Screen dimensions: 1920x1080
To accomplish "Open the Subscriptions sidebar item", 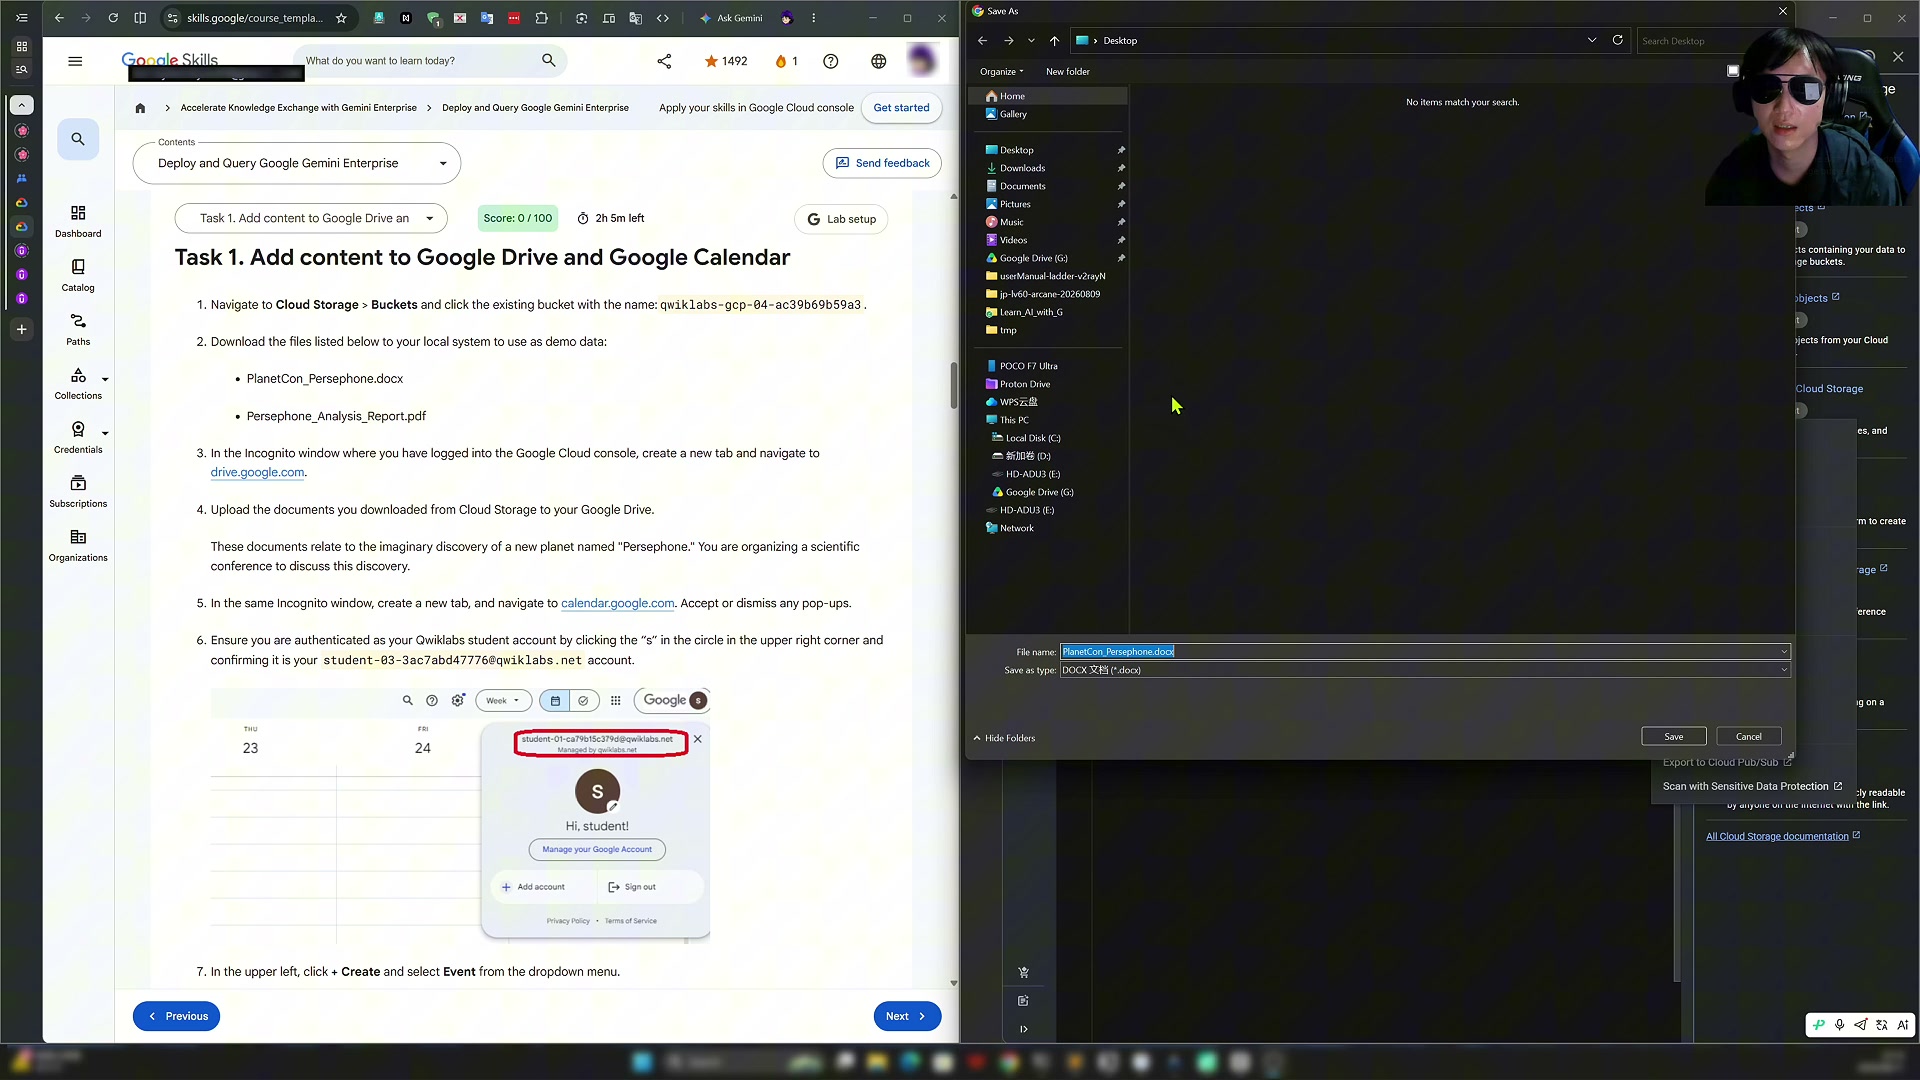I will click(x=78, y=492).
